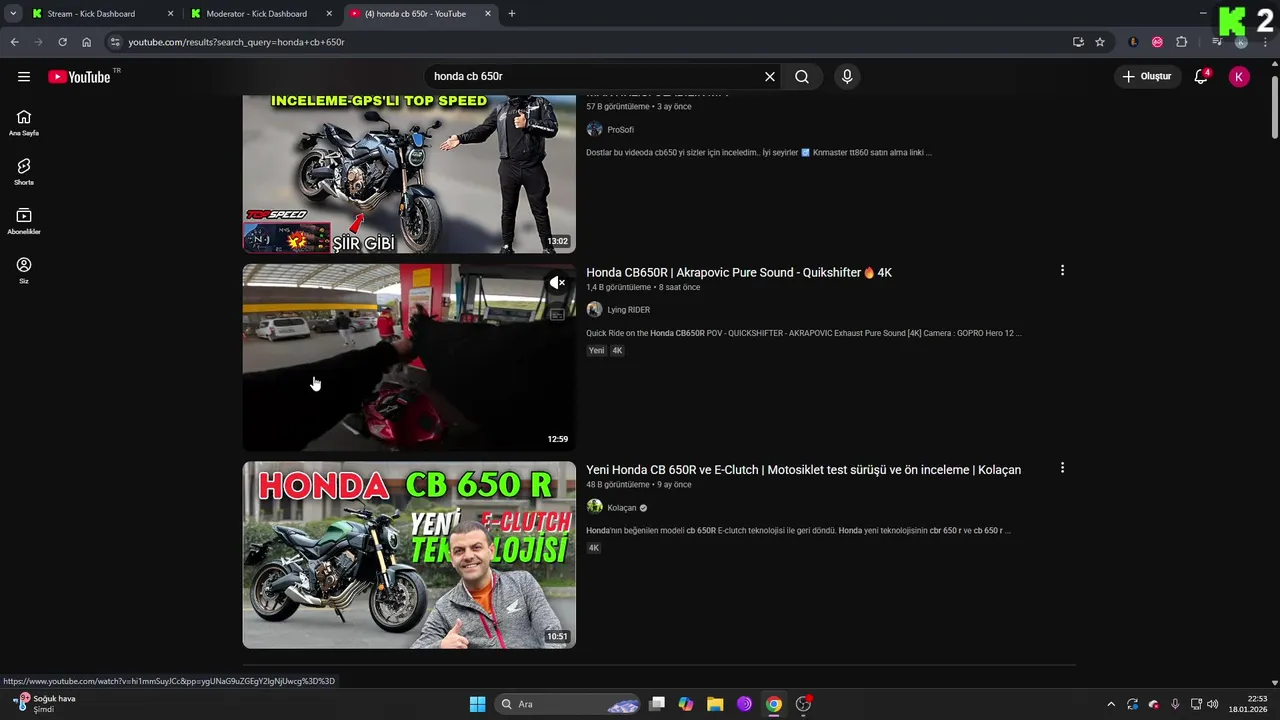1280x720 pixels.
Task: Click the address bar URL
Action: [236, 42]
